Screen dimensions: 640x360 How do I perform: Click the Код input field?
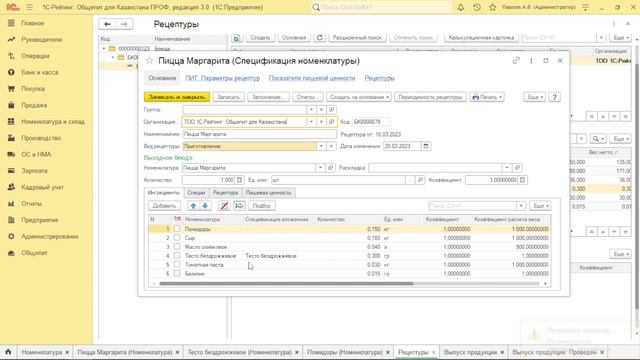click(x=371, y=122)
